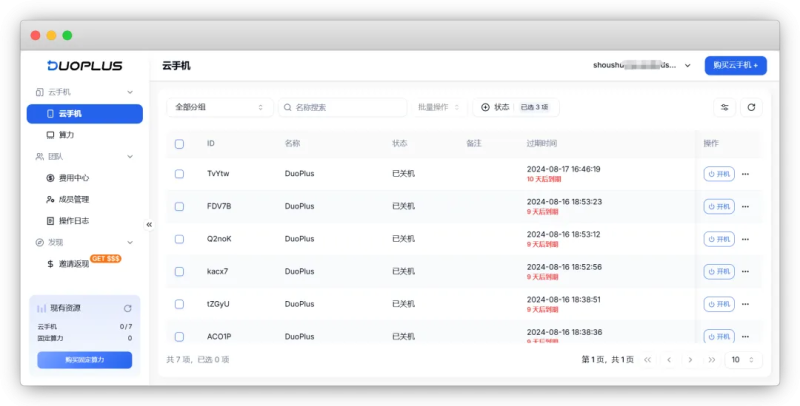The height and width of the screenshot is (406, 800).
Task: Open the 全部分组 group dropdown
Action: point(220,107)
